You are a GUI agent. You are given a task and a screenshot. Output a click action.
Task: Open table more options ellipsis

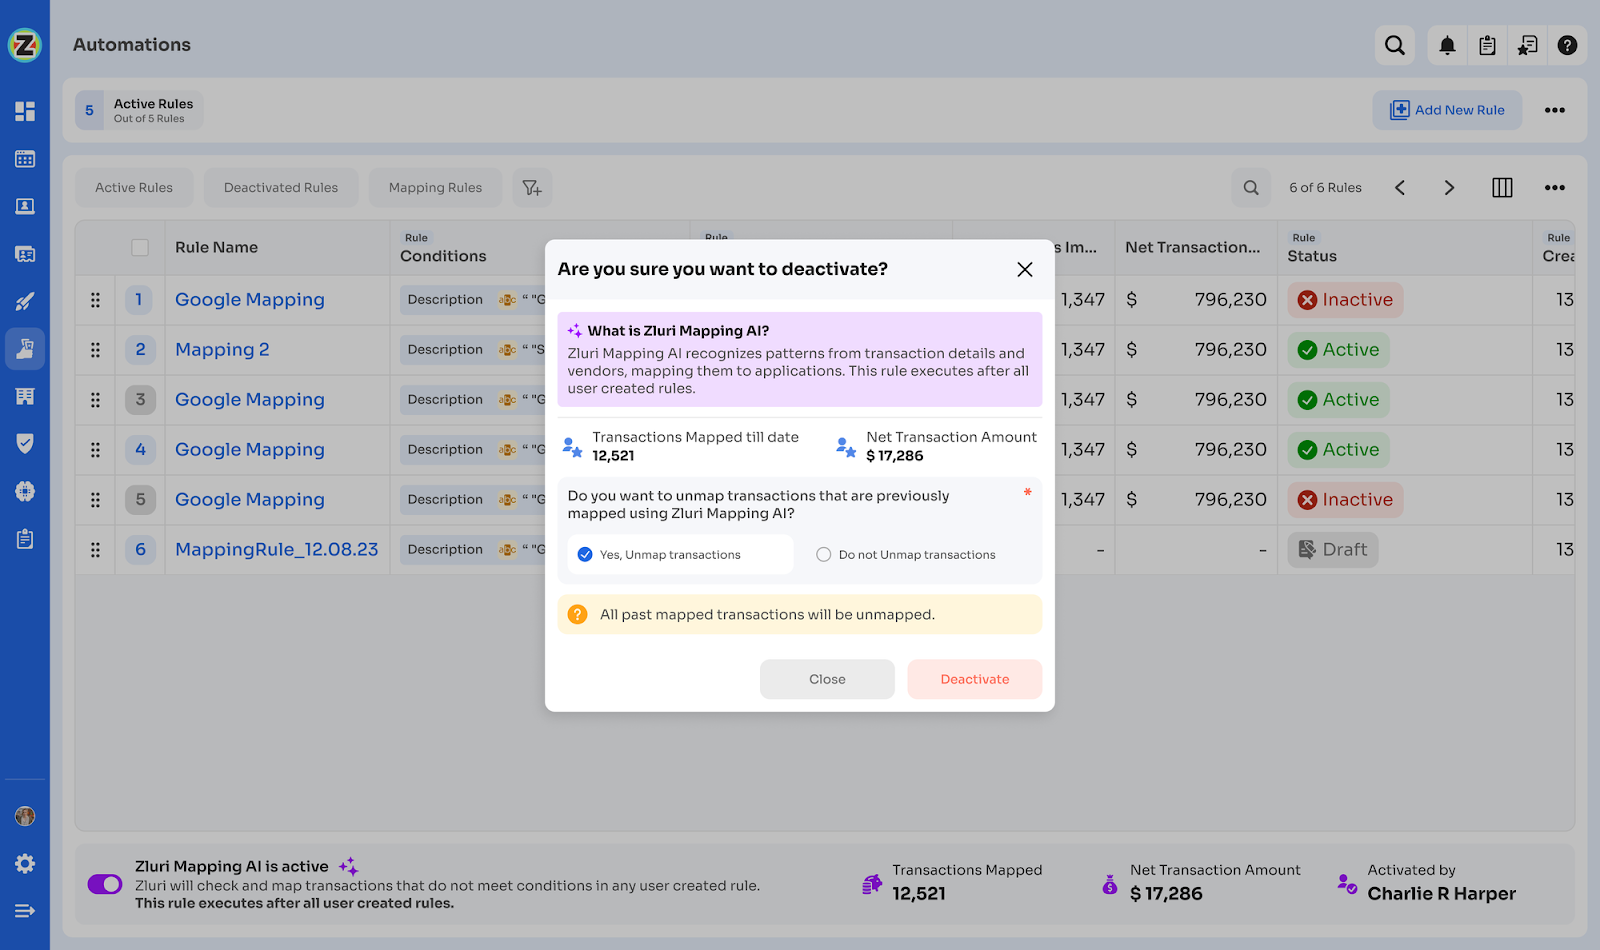click(x=1554, y=188)
